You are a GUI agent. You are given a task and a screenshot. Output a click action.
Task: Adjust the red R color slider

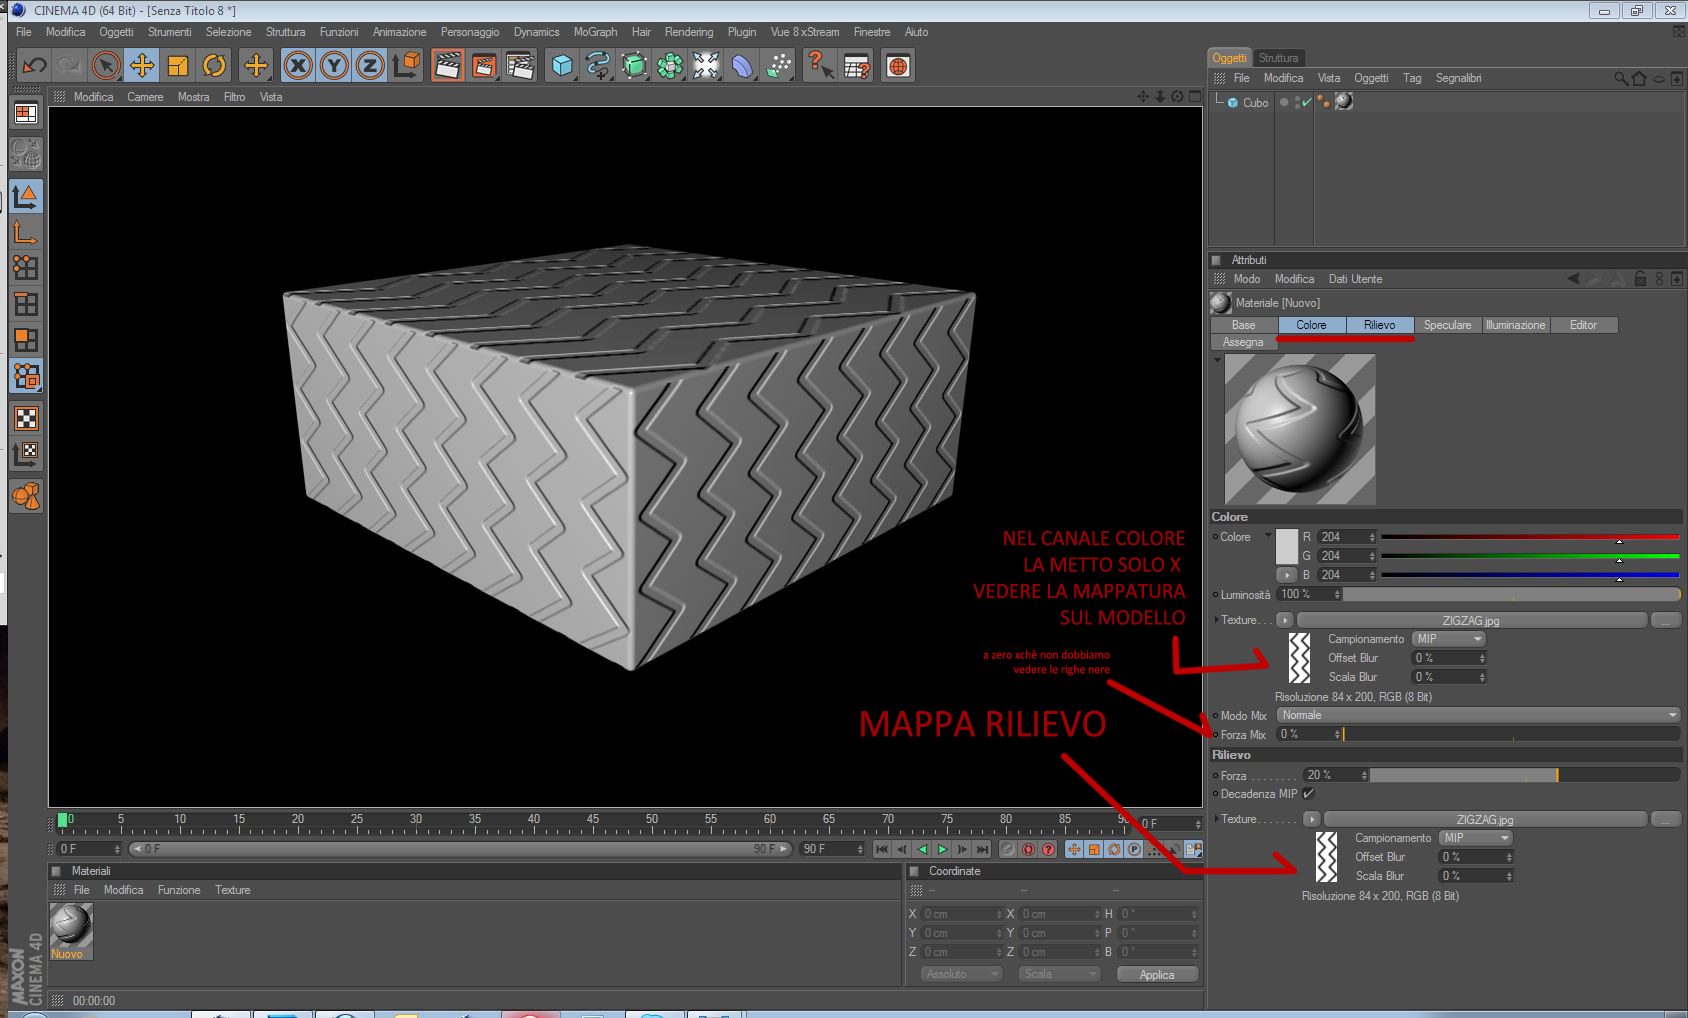coord(1530,537)
